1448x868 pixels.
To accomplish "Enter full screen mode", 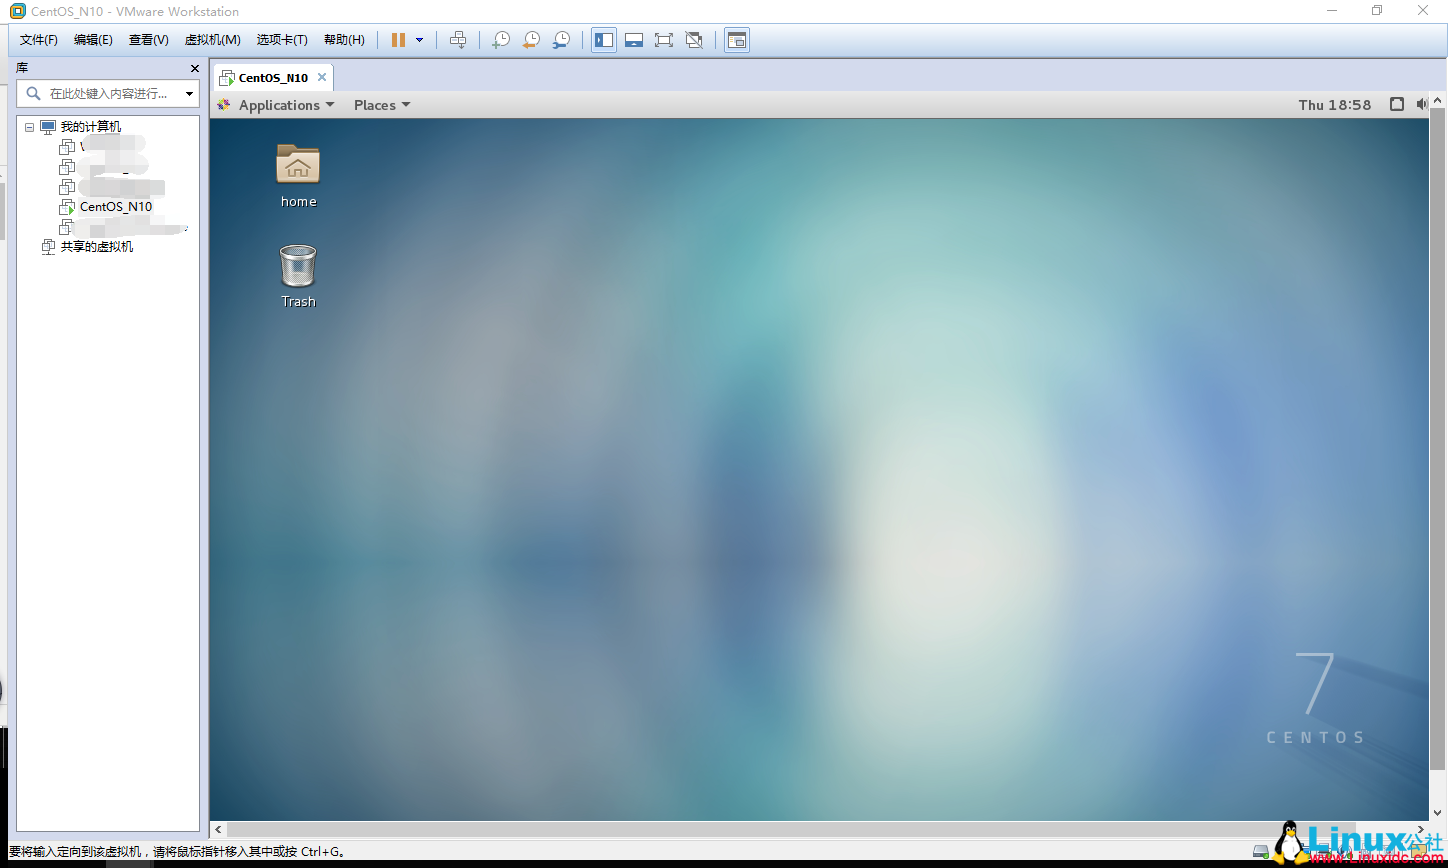I will 665,39.
